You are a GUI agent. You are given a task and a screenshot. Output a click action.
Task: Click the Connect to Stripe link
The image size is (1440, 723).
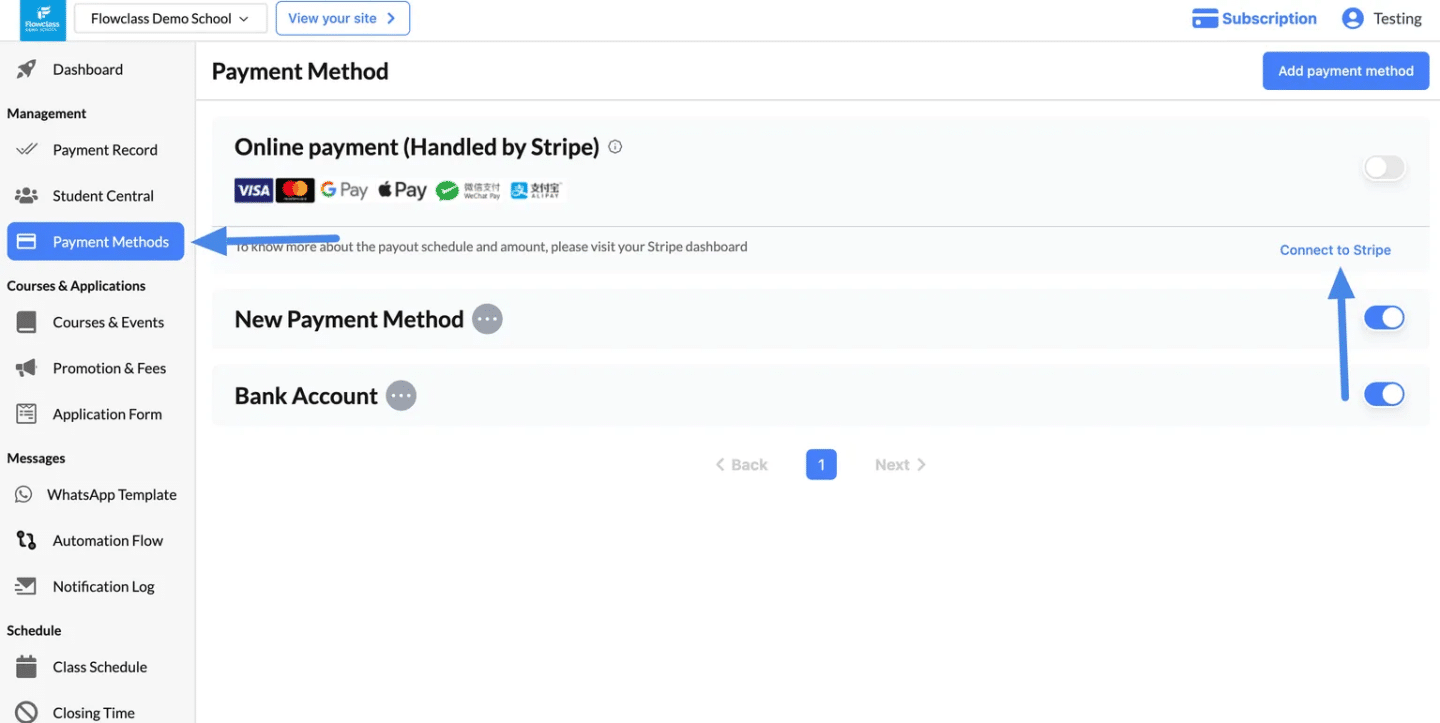tap(1335, 250)
